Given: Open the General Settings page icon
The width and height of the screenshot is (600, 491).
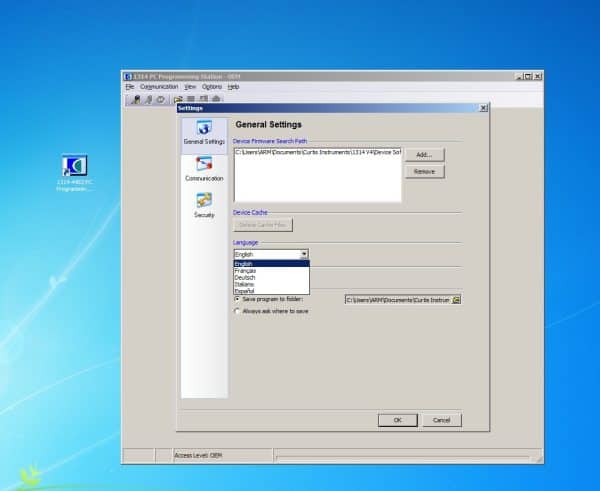Looking at the screenshot, I should click(x=204, y=133).
